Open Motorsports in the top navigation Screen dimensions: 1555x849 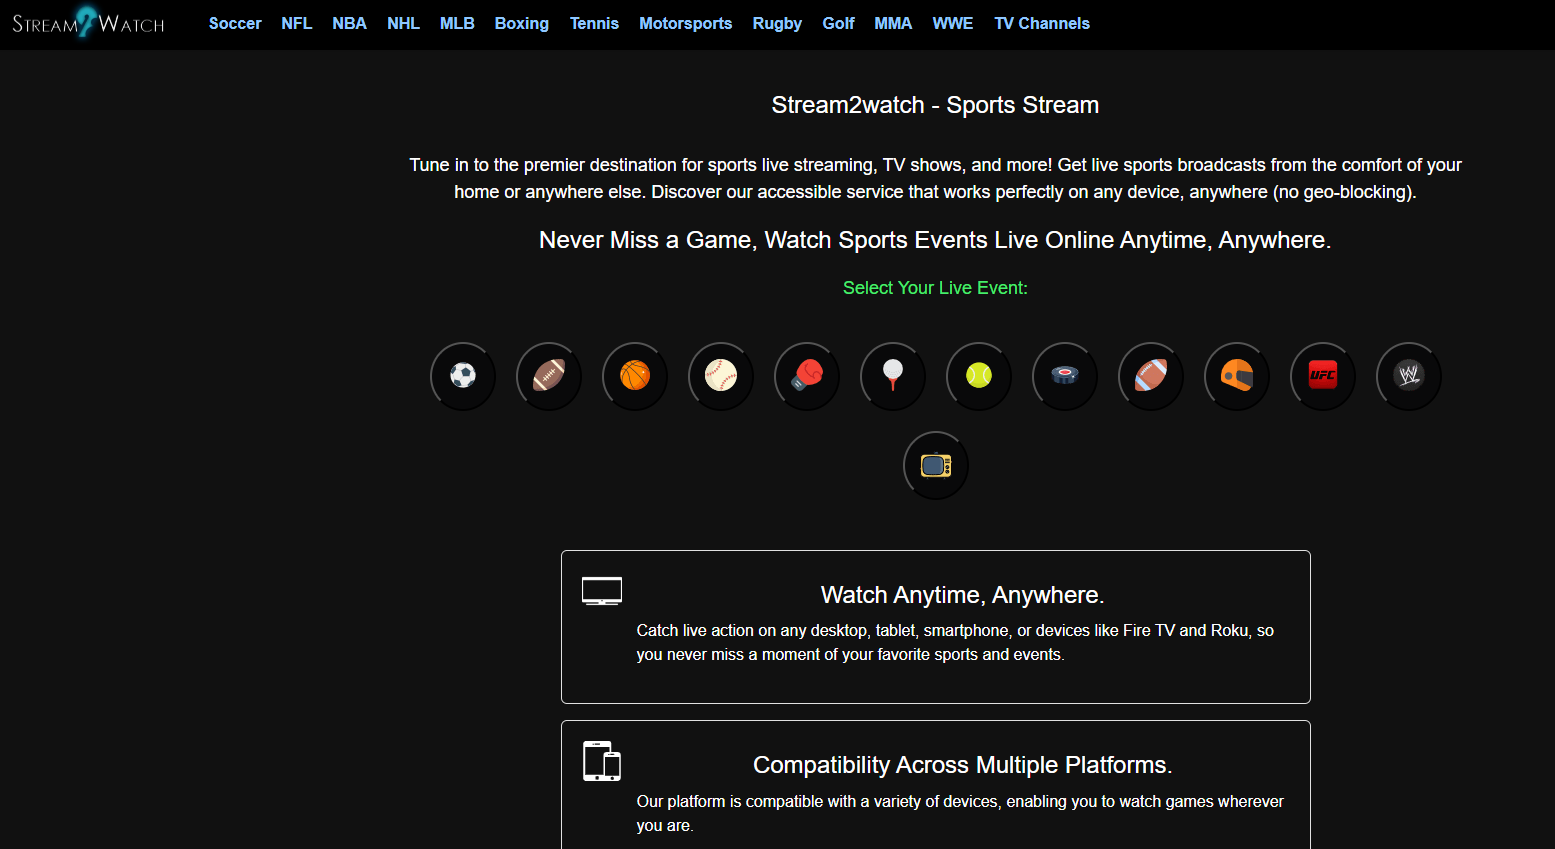pos(685,23)
